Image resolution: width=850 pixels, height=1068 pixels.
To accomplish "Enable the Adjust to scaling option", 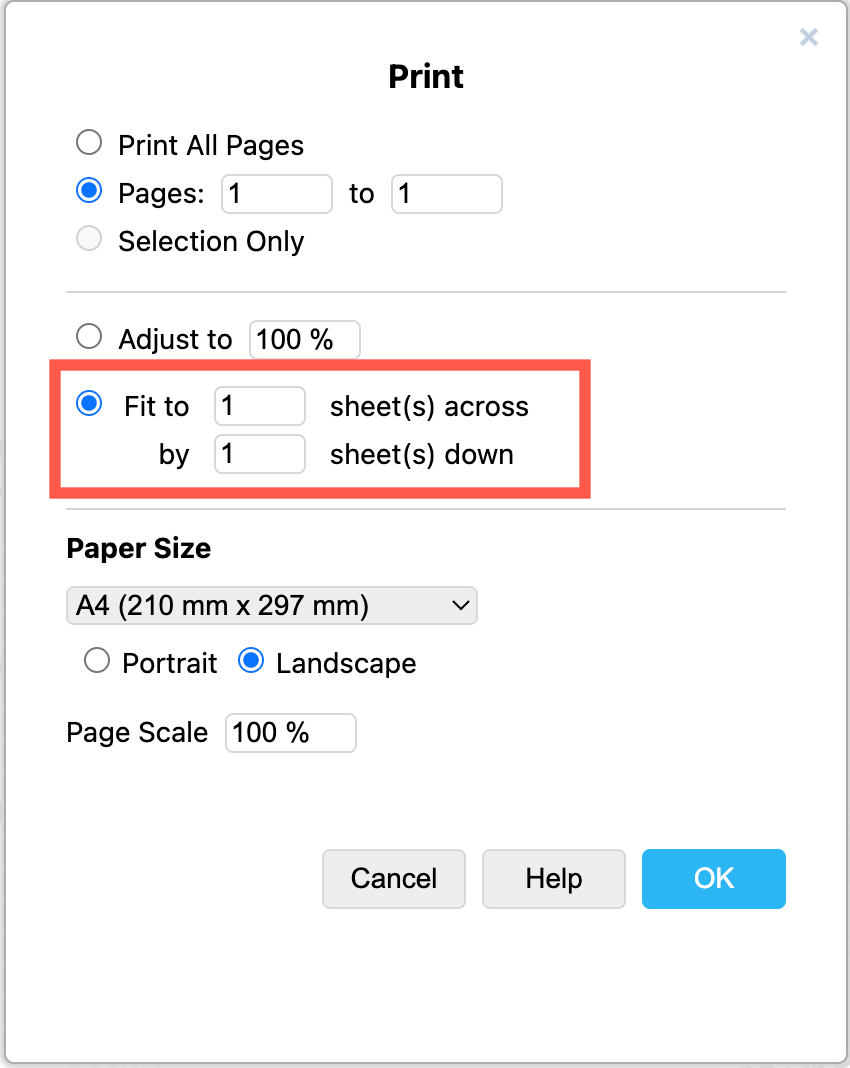I will click(x=88, y=337).
